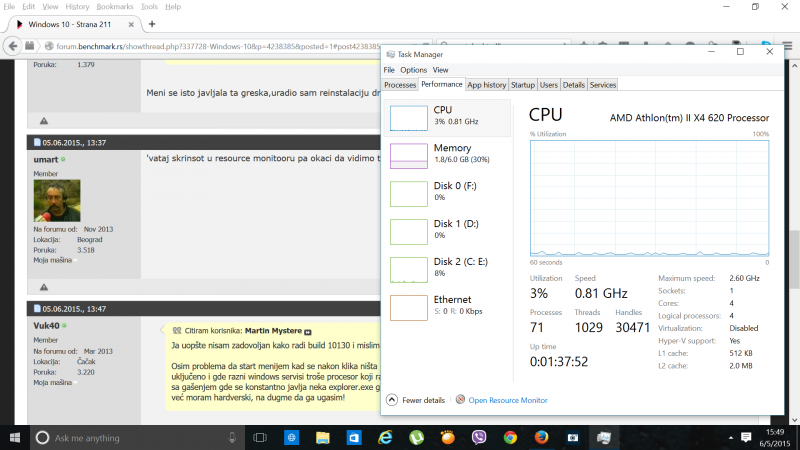The height and width of the screenshot is (450, 800).
Task: Open the Firefox hamburger menu
Action: [788, 46]
